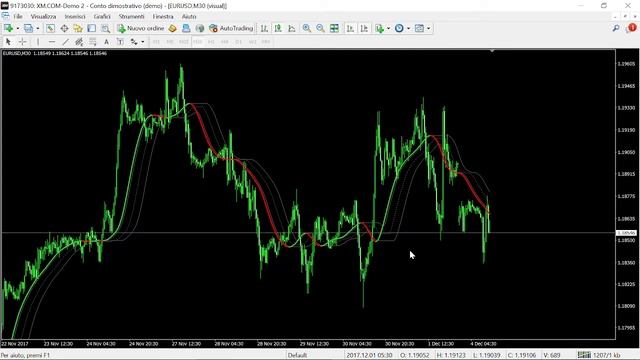
Task: Open a new chart window
Action: [9, 28]
